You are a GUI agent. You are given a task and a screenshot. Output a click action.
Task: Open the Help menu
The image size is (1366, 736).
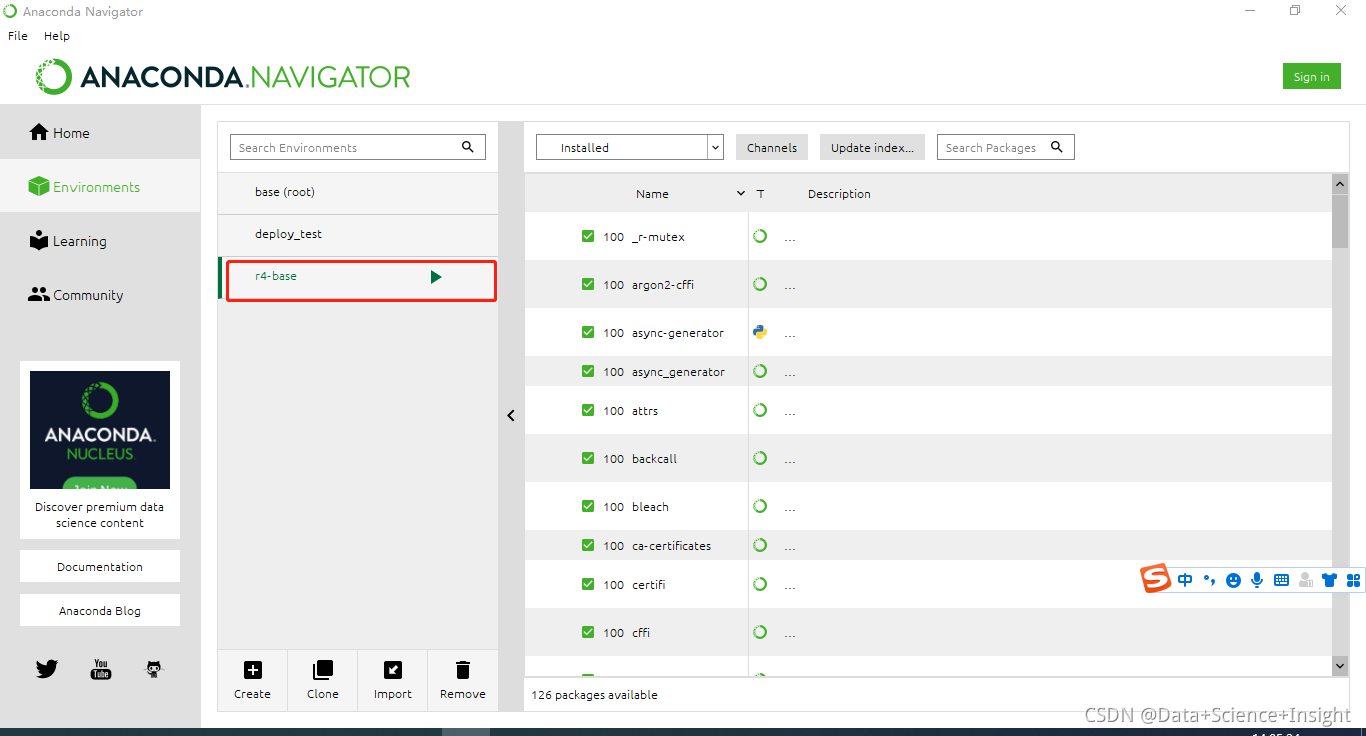tap(57, 35)
